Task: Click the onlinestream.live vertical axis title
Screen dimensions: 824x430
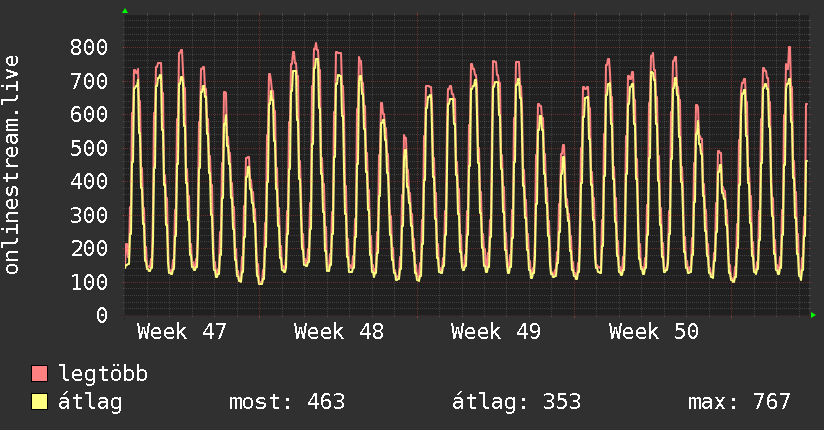Action: pos(12,165)
